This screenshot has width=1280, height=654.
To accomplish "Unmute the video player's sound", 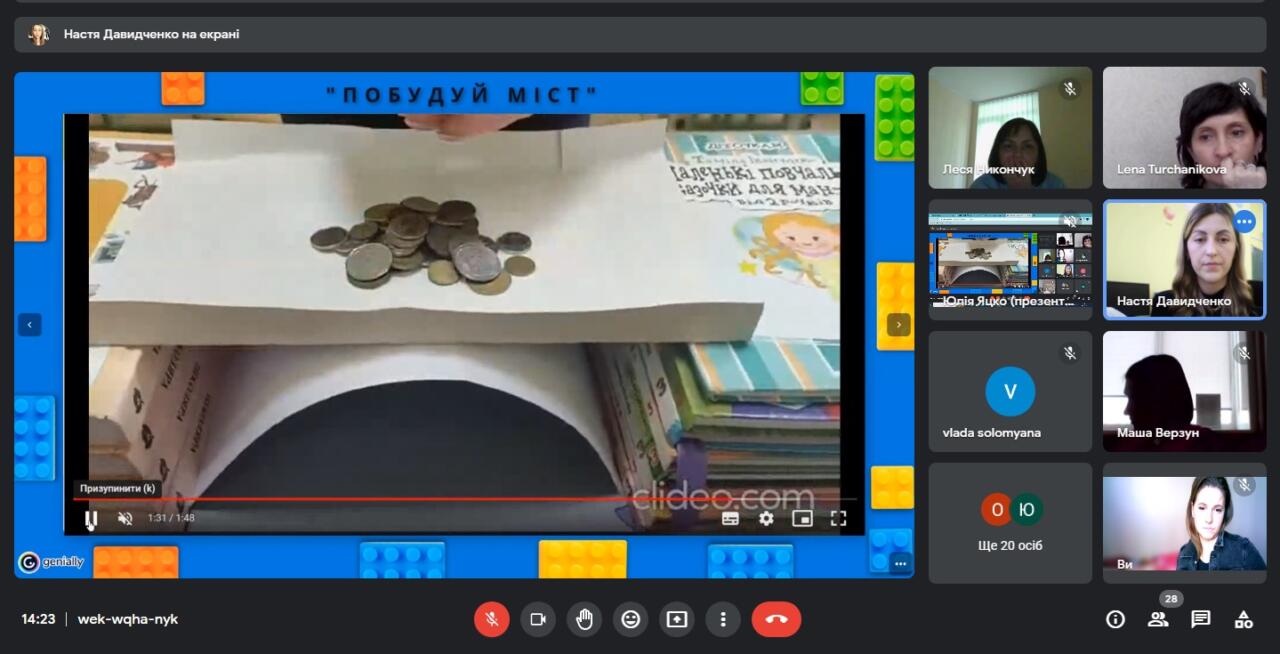I will tap(125, 518).
